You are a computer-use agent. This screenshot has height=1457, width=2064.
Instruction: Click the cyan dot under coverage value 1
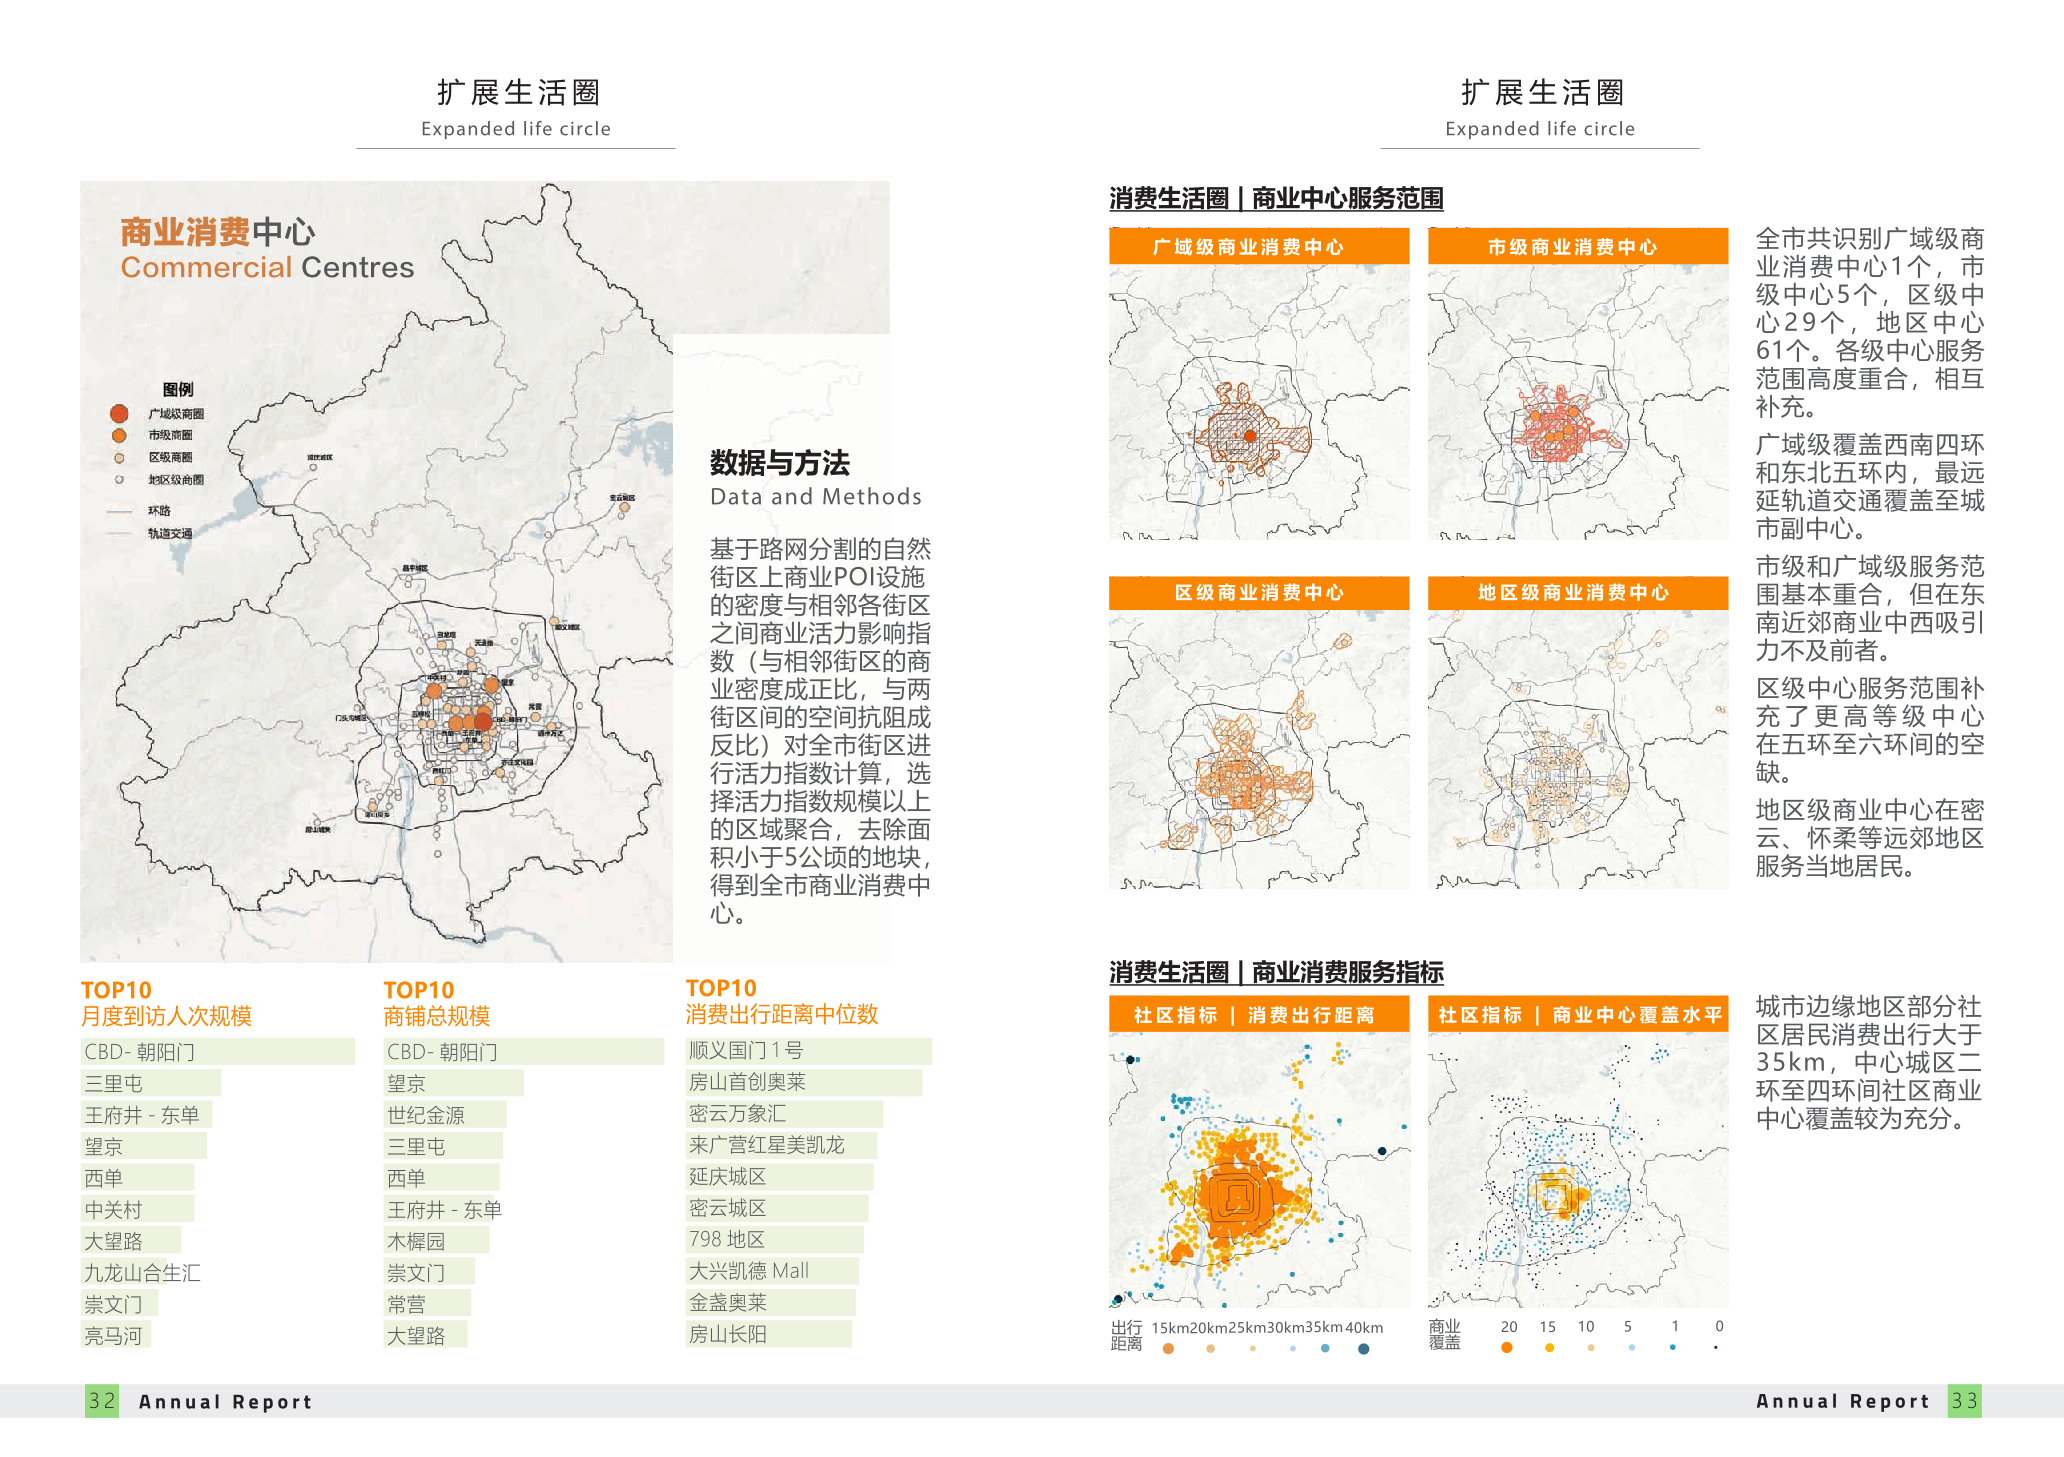pyautogui.click(x=1673, y=1347)
